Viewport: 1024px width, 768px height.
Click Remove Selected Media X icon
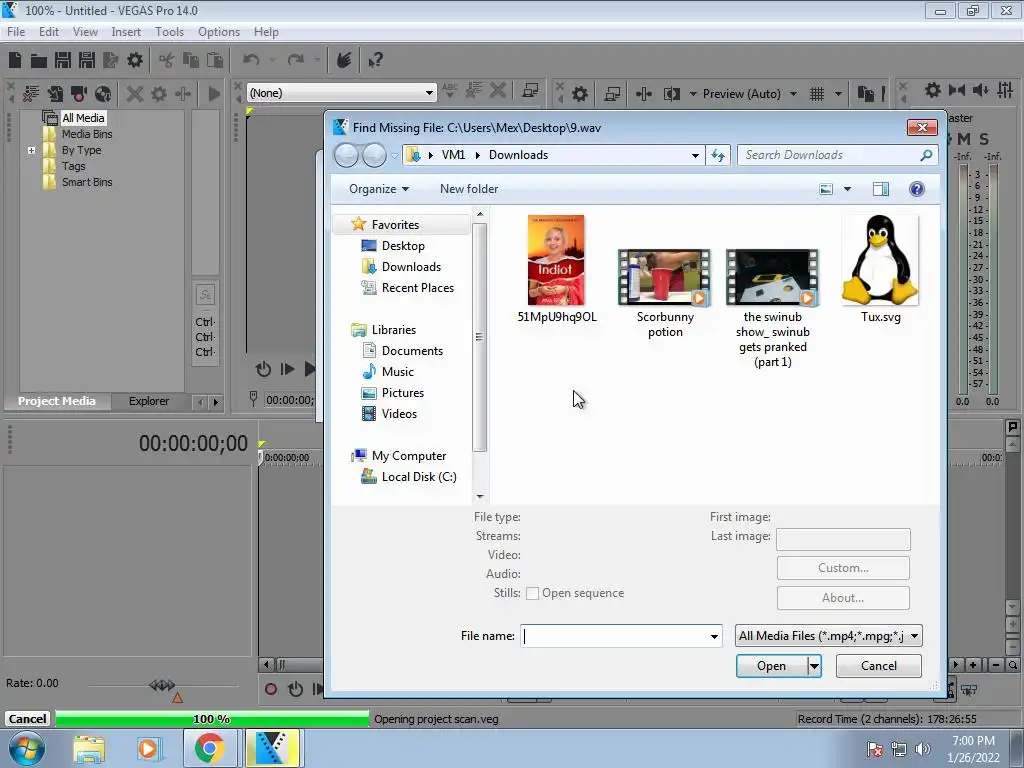(x=135, y=93)
